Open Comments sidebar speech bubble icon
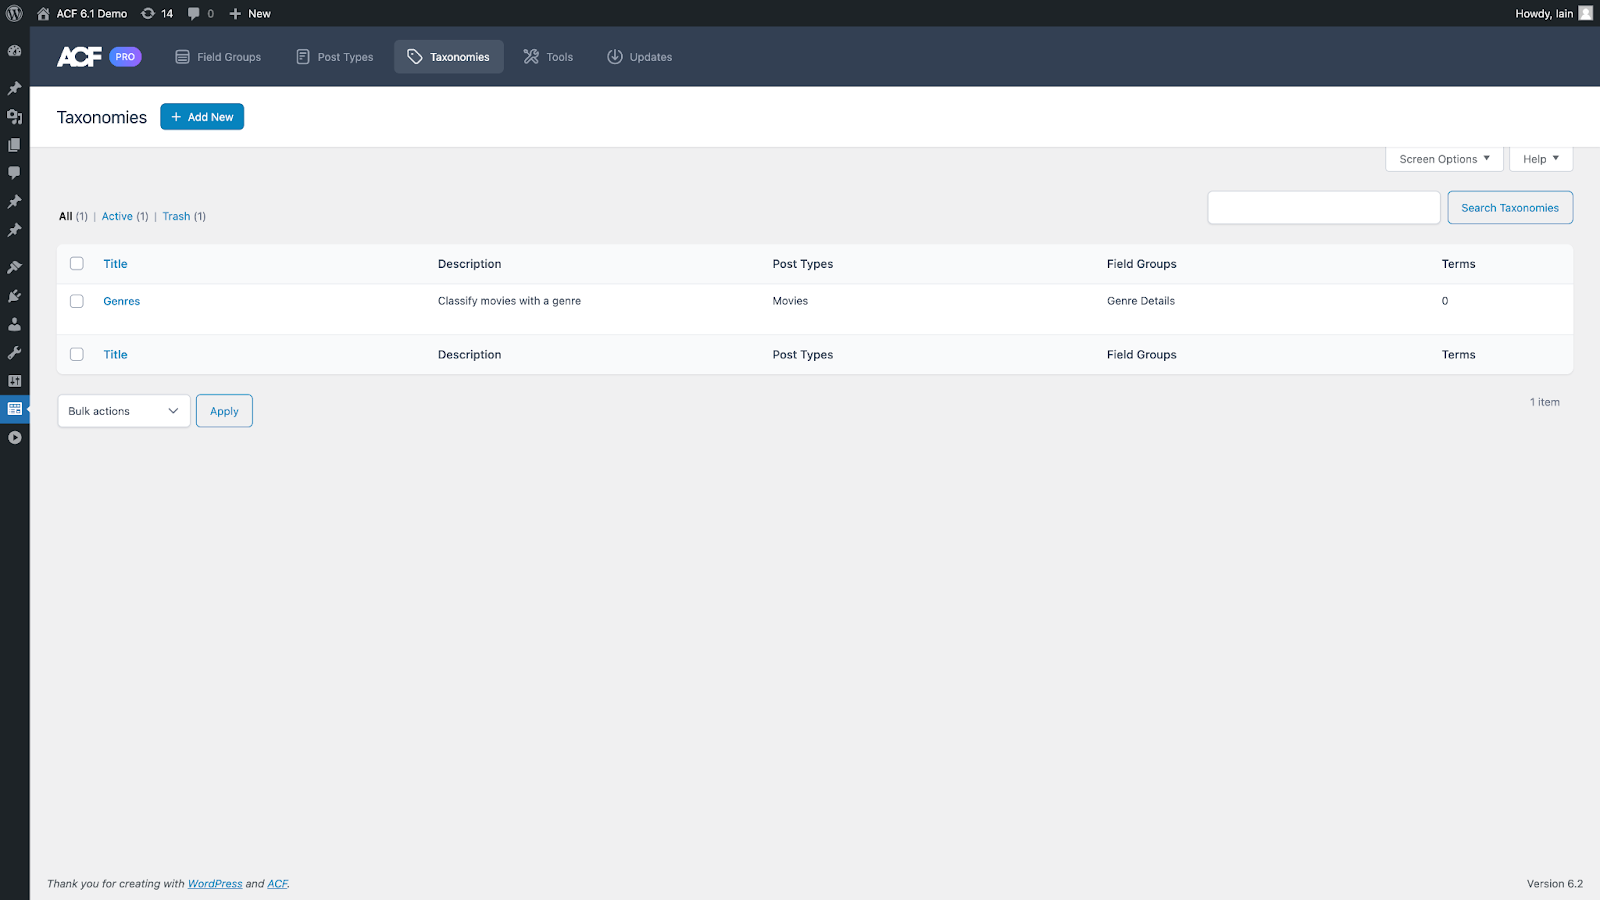The width and height of the screenshot is (1600, 900). coord(14,173)
